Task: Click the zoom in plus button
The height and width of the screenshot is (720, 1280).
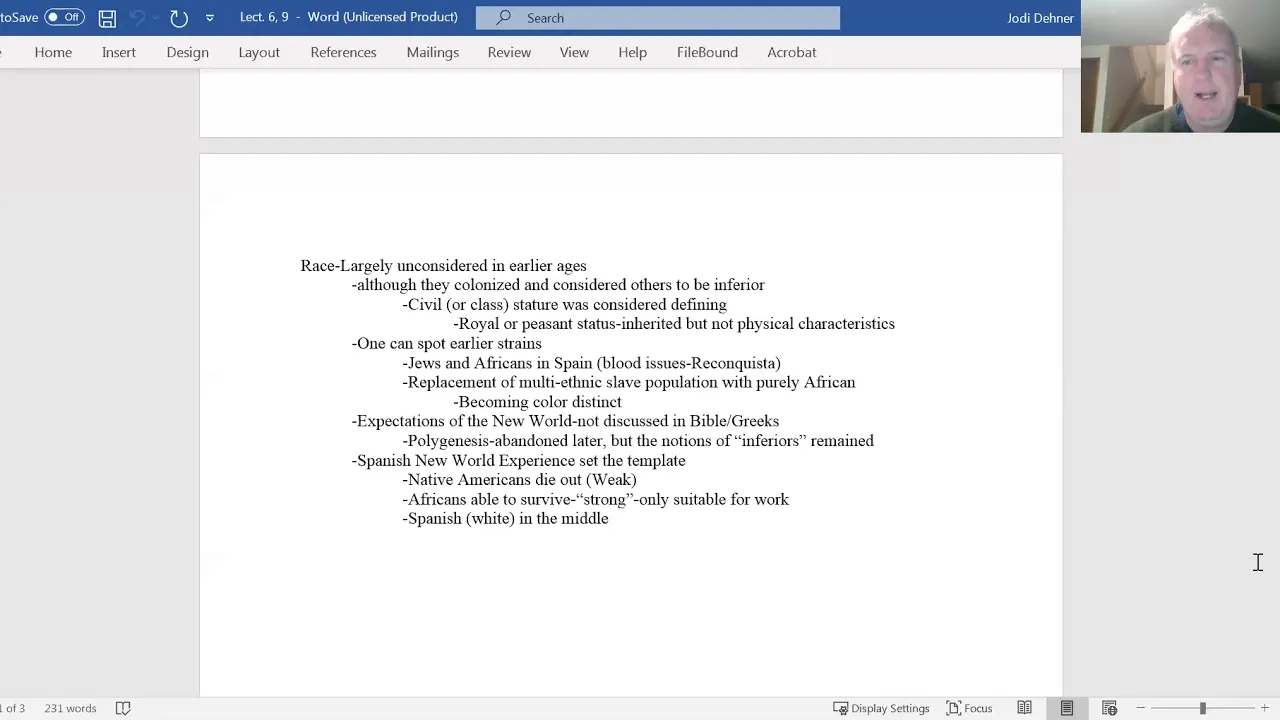Action: tap(1264, 708)
